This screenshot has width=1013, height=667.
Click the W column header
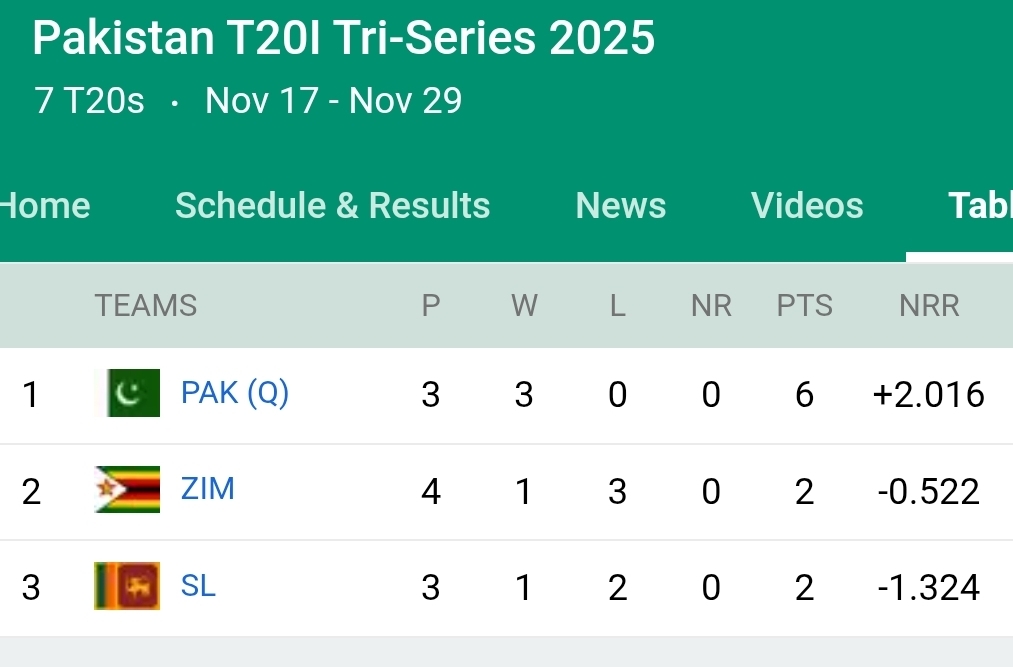tap(524, 305)
